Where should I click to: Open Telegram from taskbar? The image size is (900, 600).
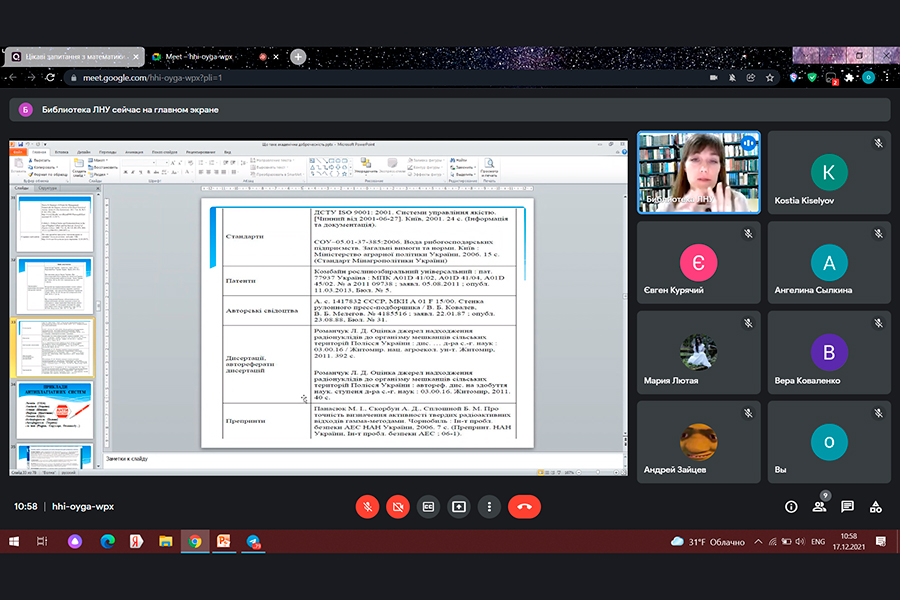253,541
